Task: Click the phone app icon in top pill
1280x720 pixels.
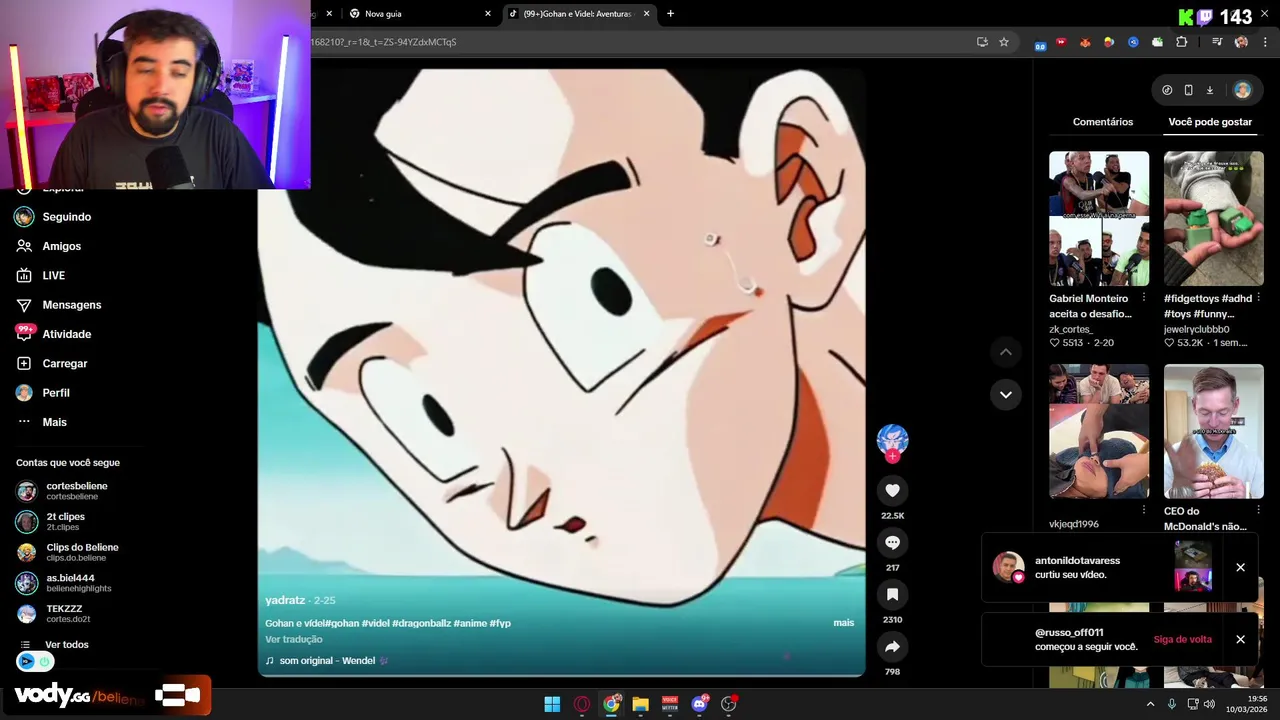Action: pos(1188,90)
